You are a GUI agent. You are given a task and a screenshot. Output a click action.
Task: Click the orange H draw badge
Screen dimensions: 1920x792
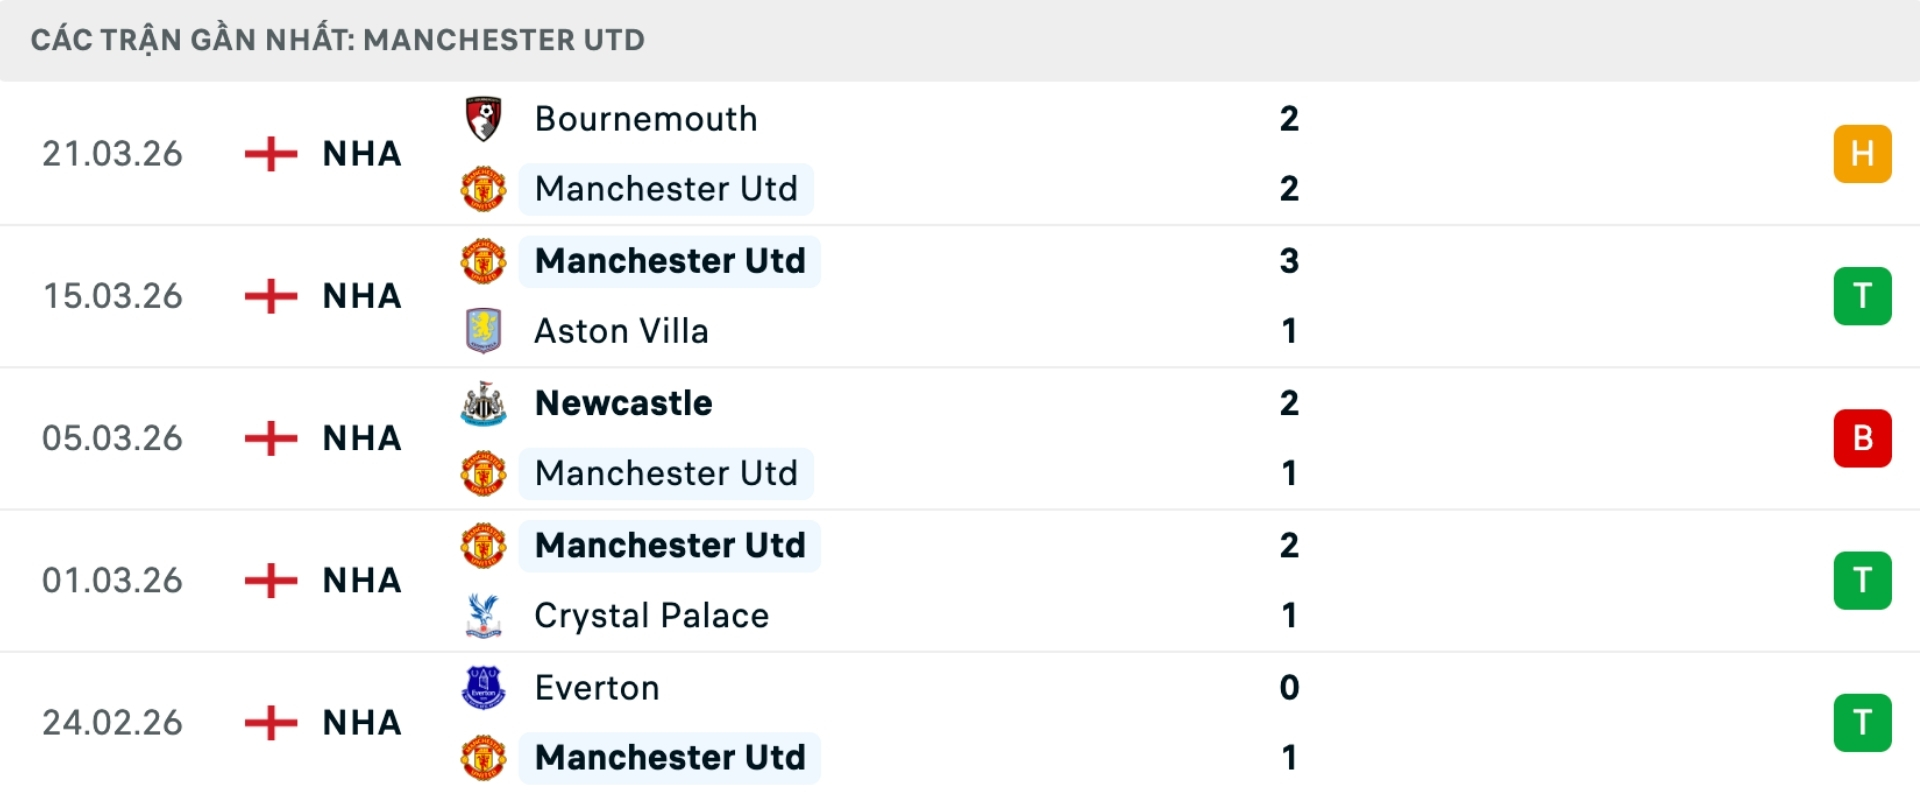click(x=1862, y=154)
